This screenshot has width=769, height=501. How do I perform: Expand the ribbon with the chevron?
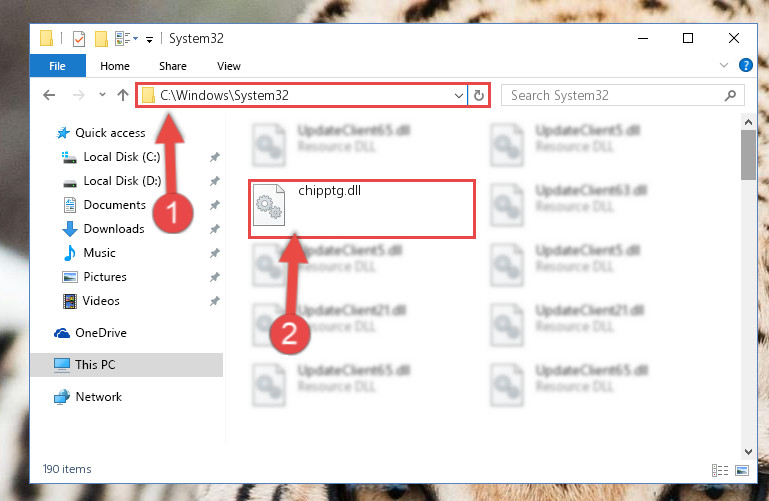pyautogui.click(x=723, y=65)
